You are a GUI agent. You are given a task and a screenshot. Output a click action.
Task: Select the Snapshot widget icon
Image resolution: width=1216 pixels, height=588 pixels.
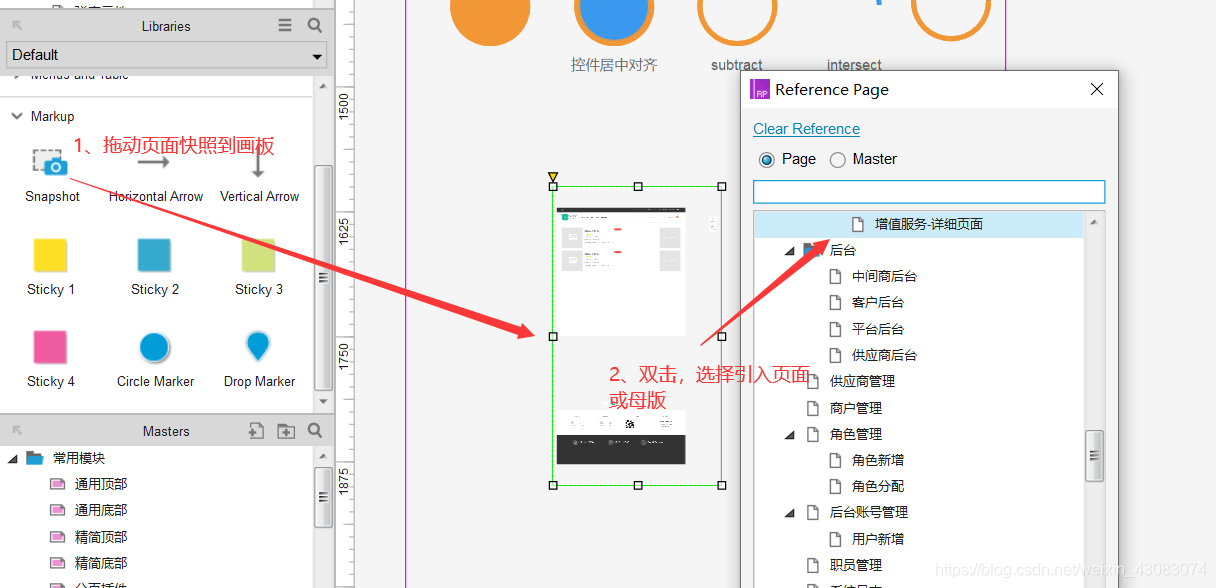click(x=49, y=162)
